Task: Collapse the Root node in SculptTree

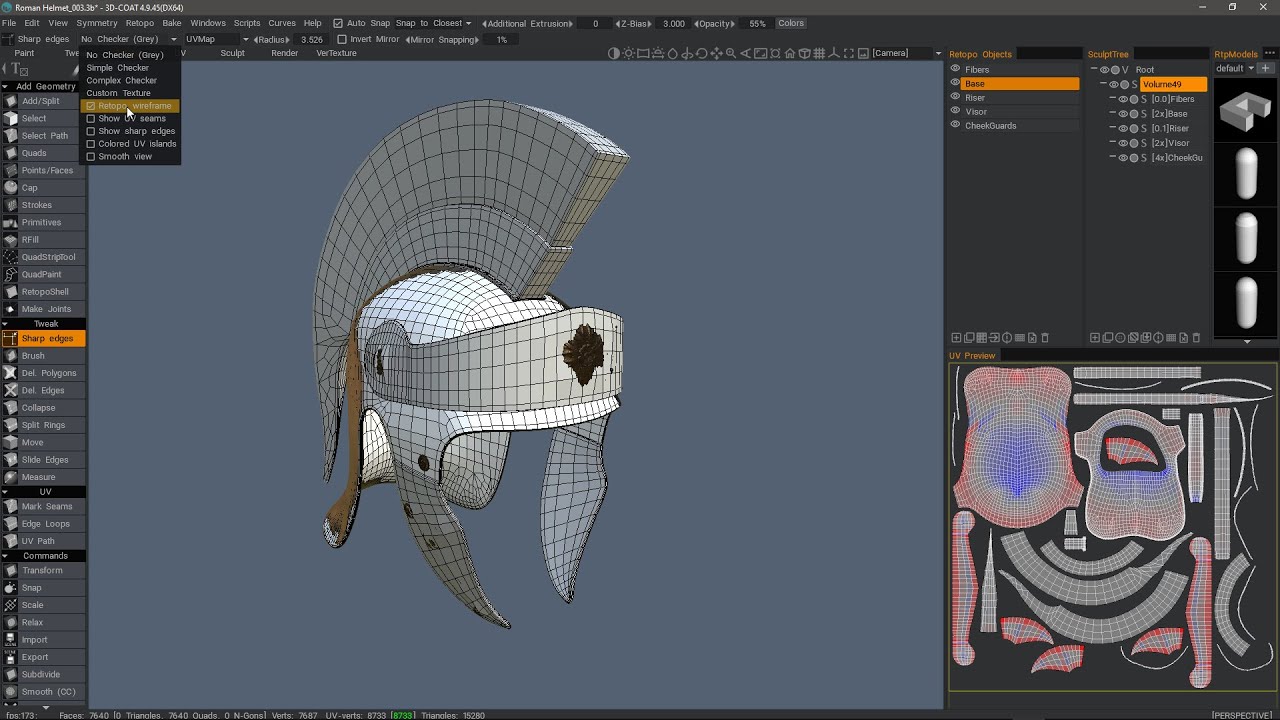Action: tap(1095, 70)
